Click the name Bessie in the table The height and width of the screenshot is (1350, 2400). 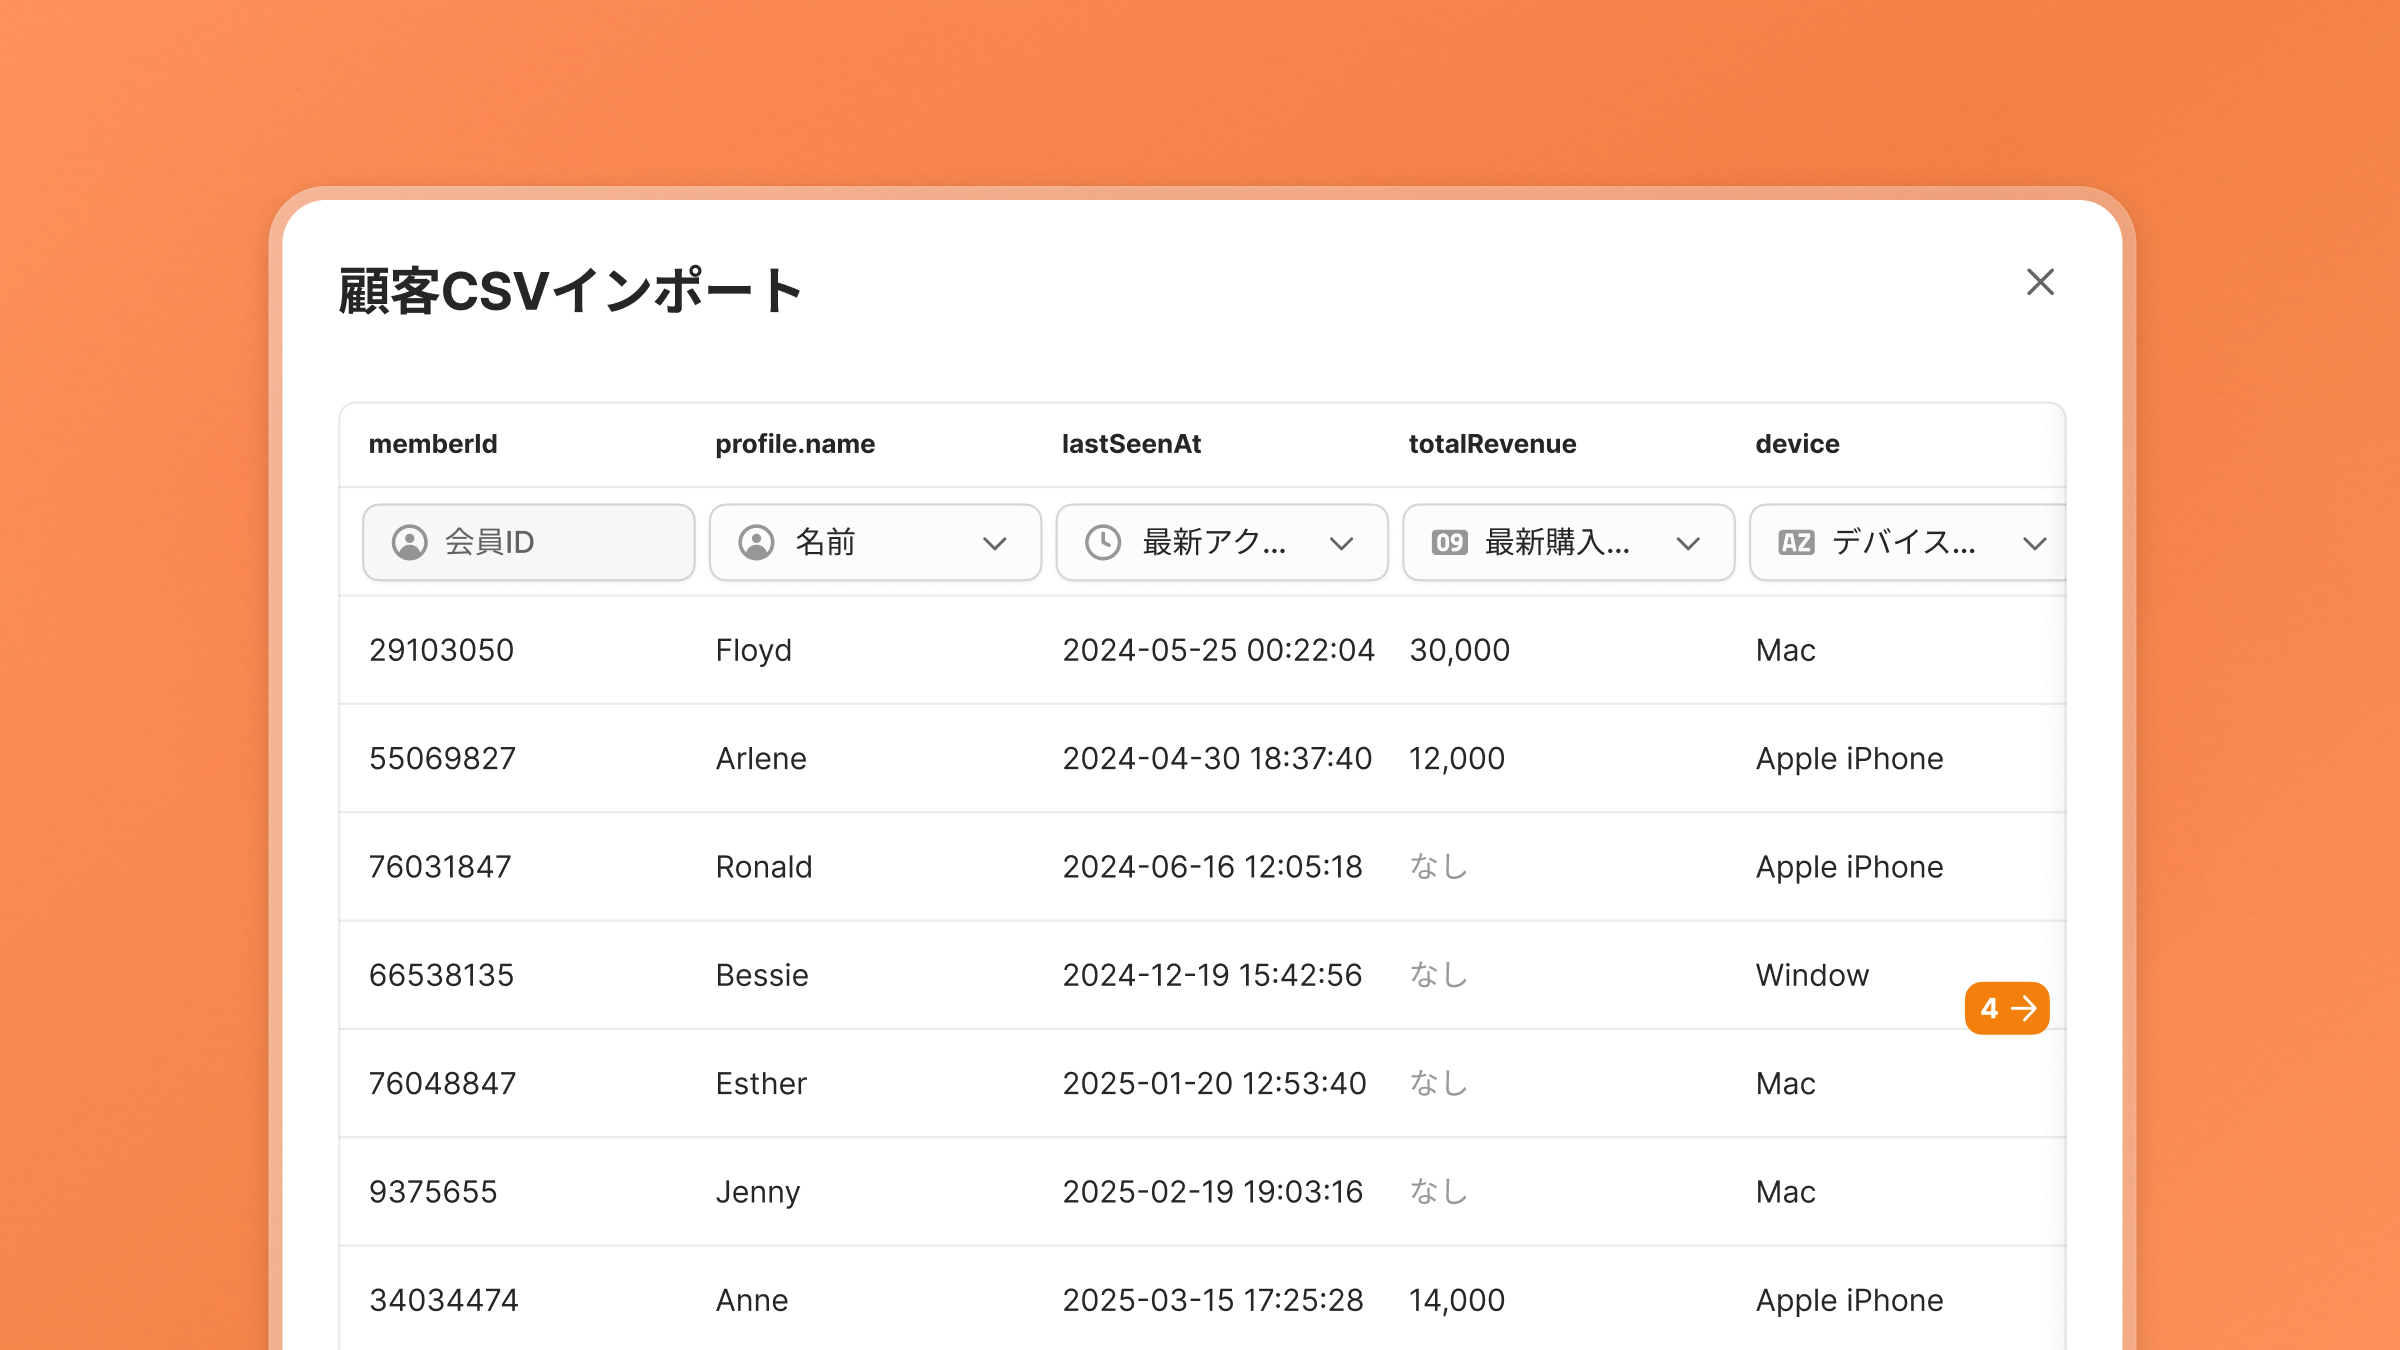point(762,975)
